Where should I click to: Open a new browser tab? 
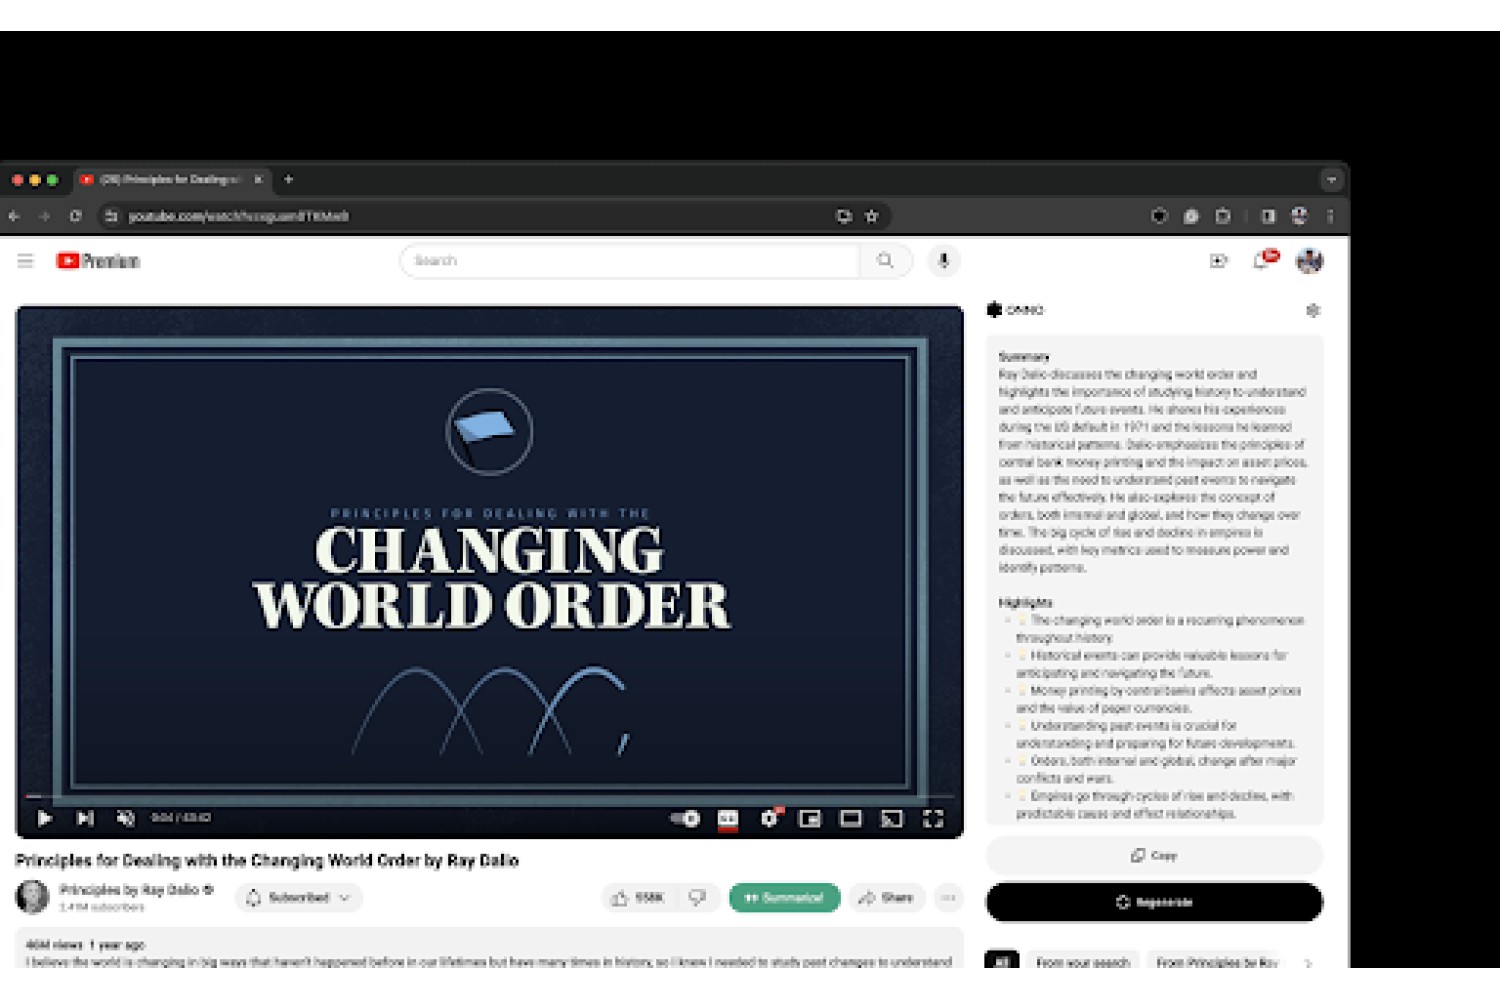(289, 180)
